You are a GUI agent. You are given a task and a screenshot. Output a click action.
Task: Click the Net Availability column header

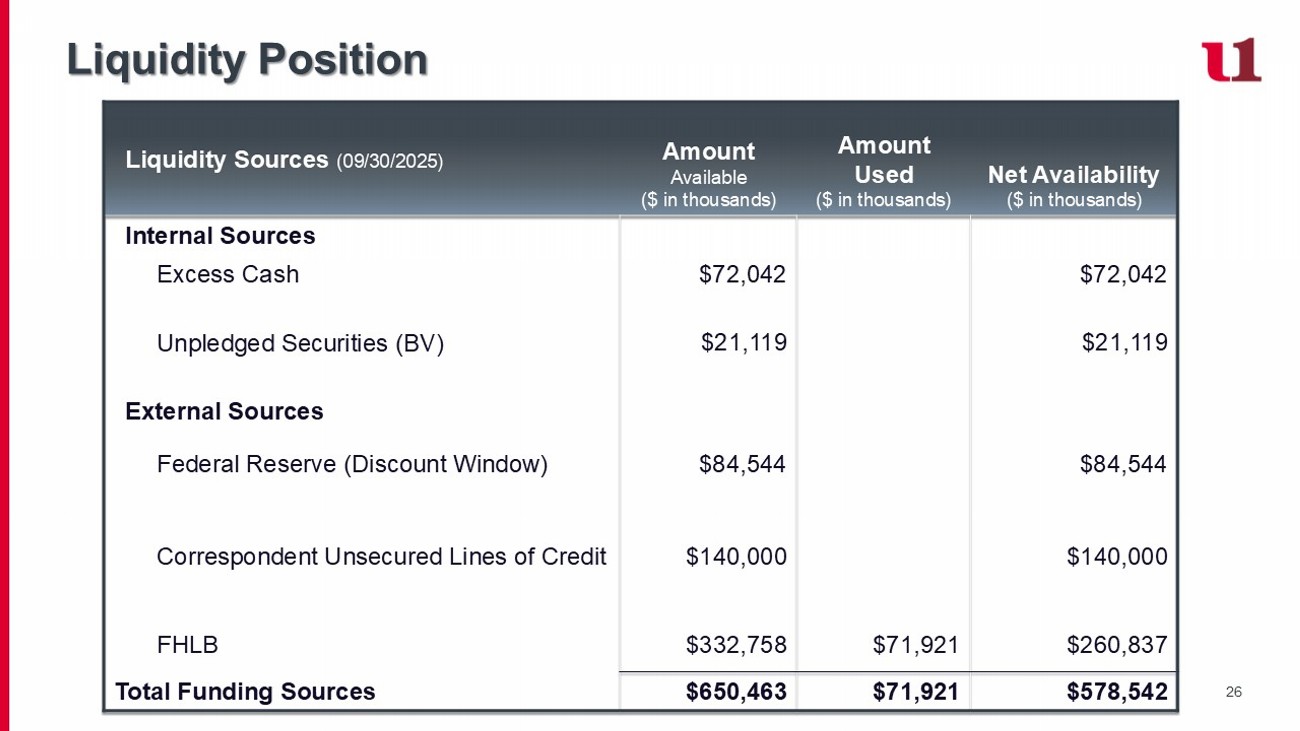coord(1073,185)
